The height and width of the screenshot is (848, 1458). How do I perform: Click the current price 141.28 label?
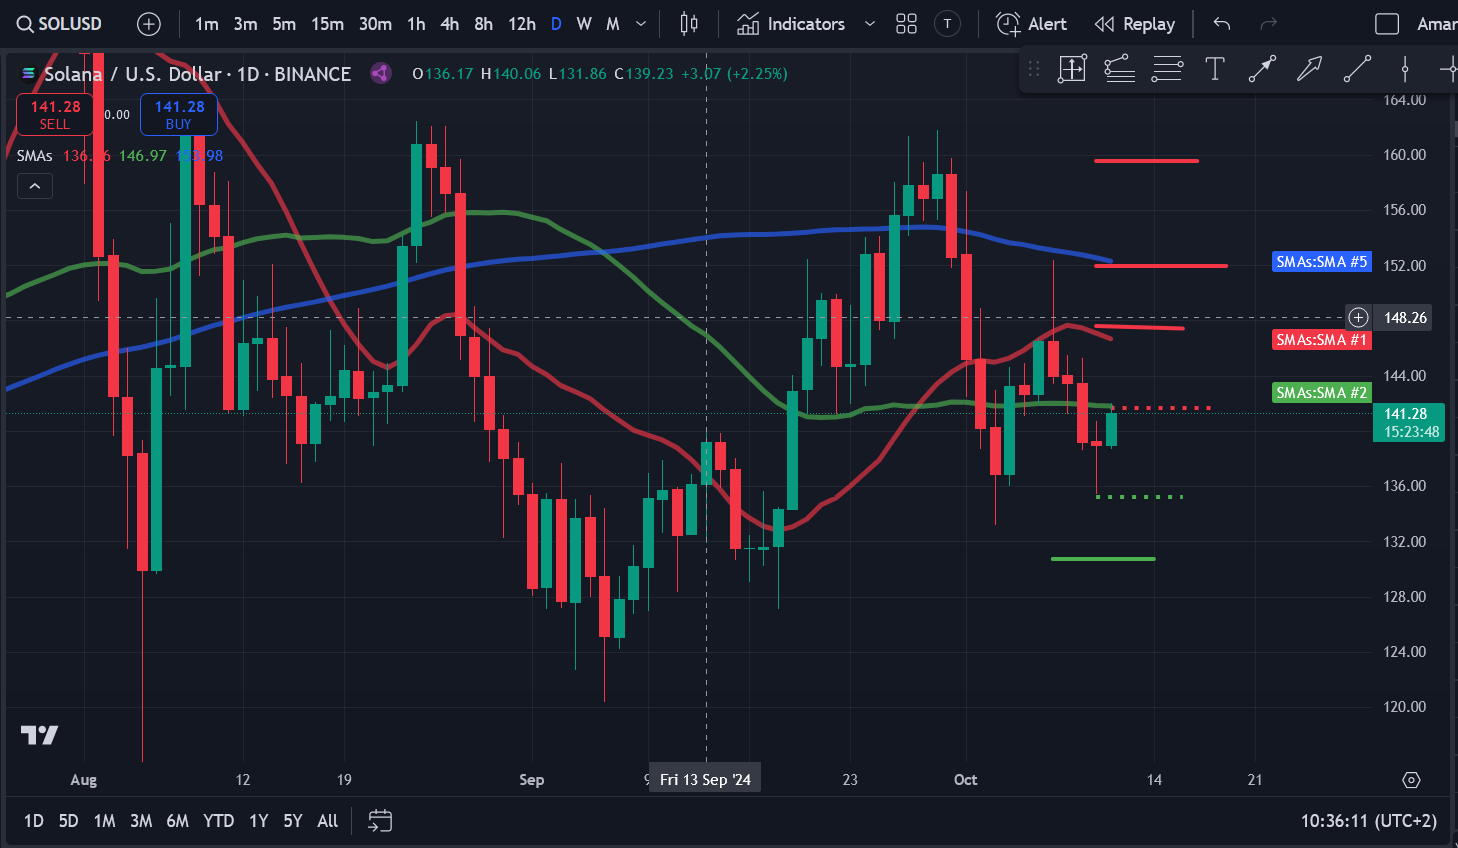coord(1409,422)
